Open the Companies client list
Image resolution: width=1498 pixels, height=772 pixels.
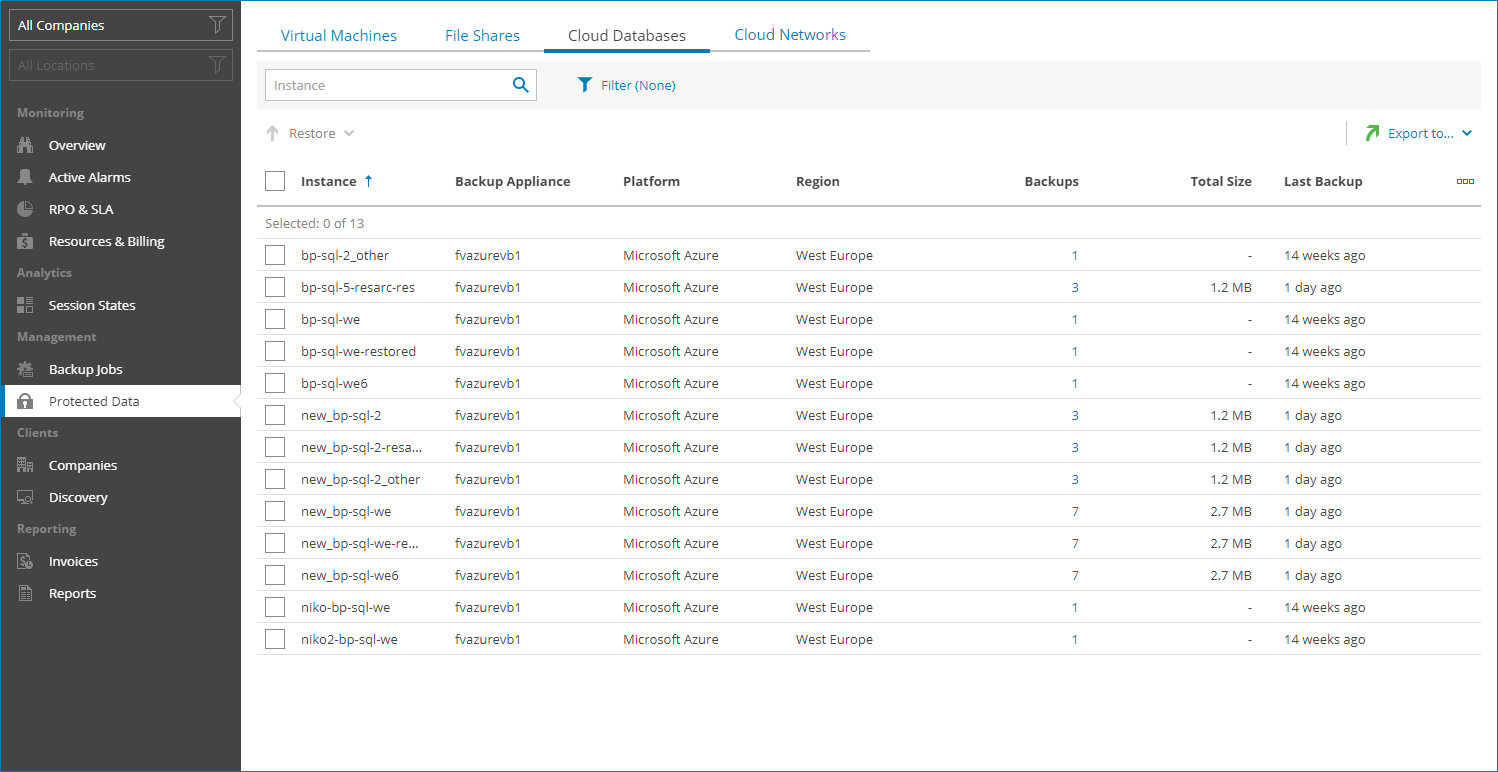point(81,465)
